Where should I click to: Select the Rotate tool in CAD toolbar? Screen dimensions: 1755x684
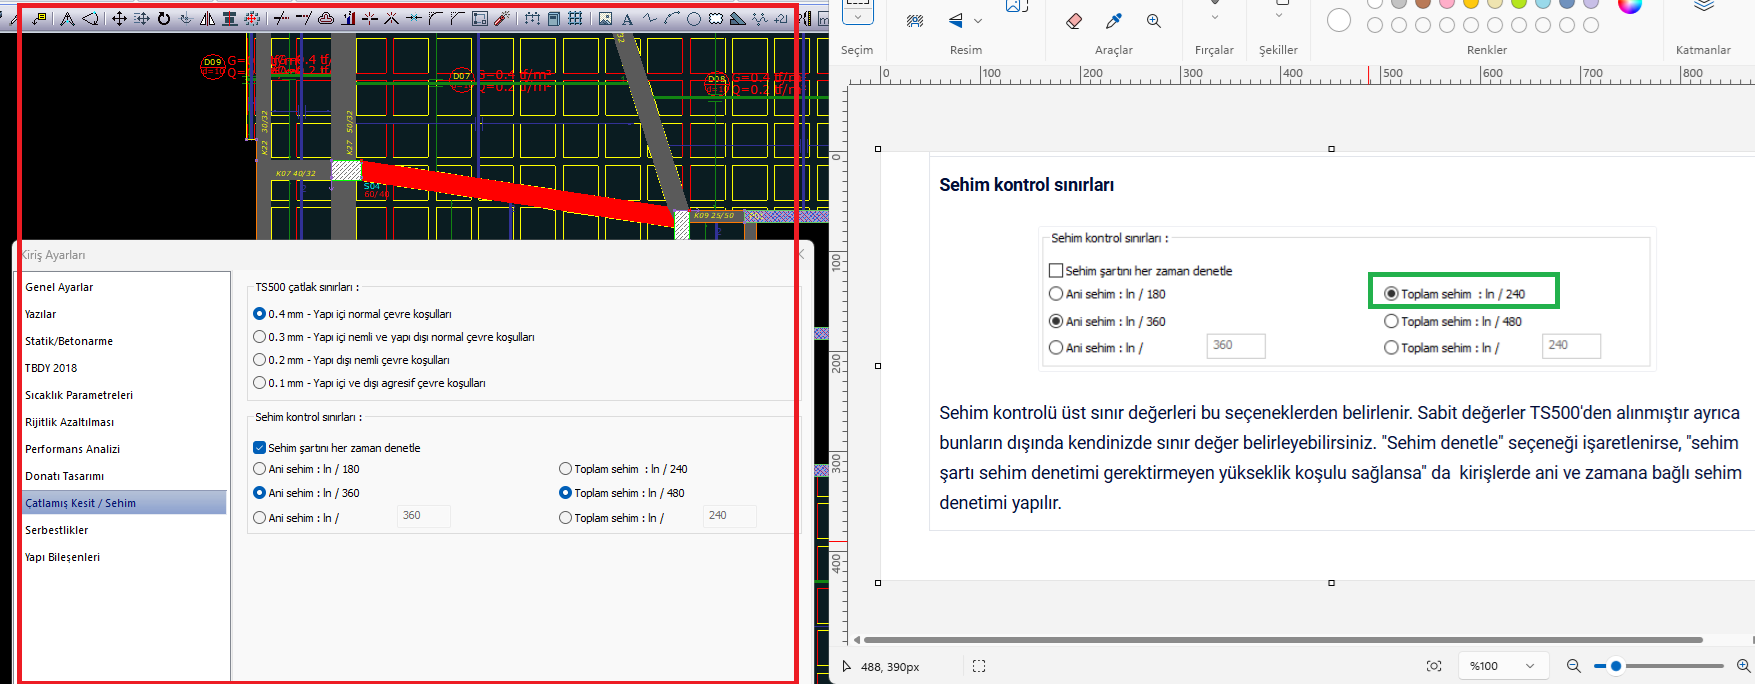click(164, 18)
